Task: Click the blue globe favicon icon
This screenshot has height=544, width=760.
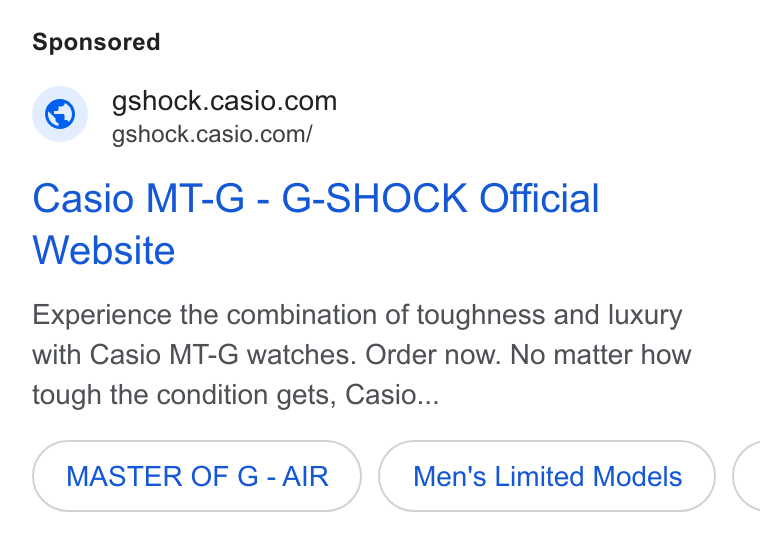Action: tap(60, 114)
